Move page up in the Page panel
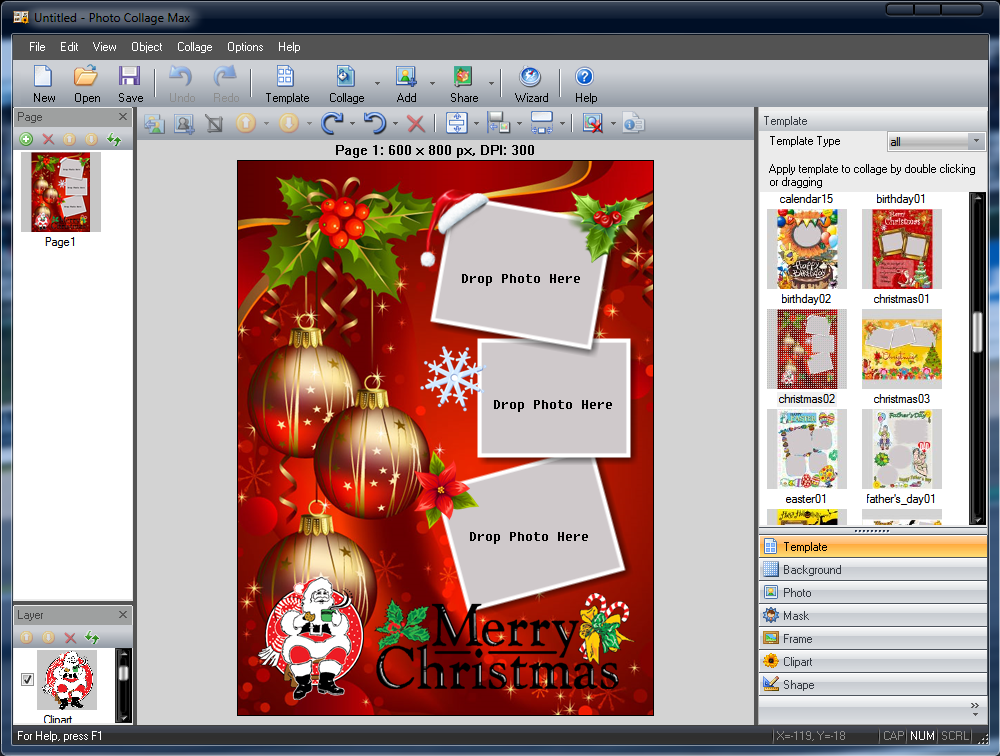1000x756 pixels. pos(70,139)
